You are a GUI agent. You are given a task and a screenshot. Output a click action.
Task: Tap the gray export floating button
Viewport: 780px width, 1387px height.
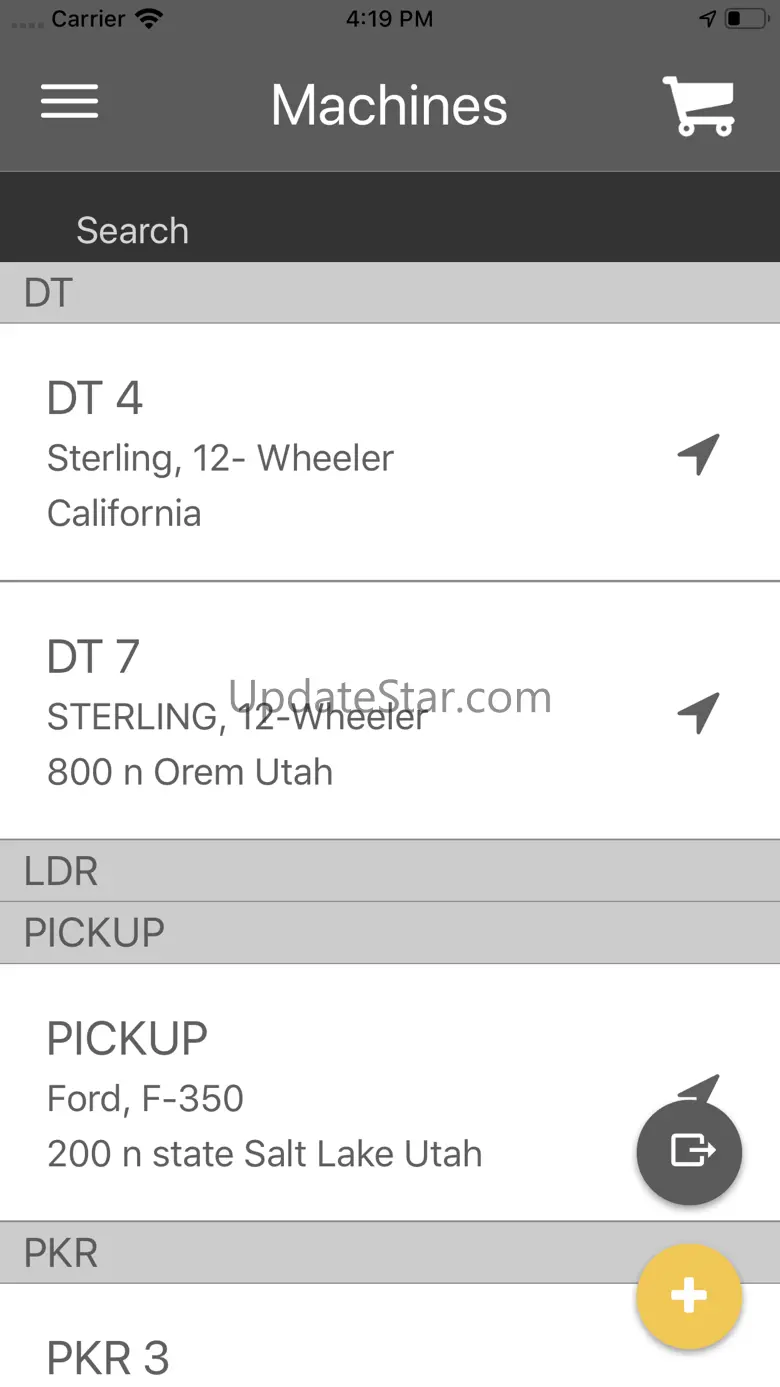689,1151
